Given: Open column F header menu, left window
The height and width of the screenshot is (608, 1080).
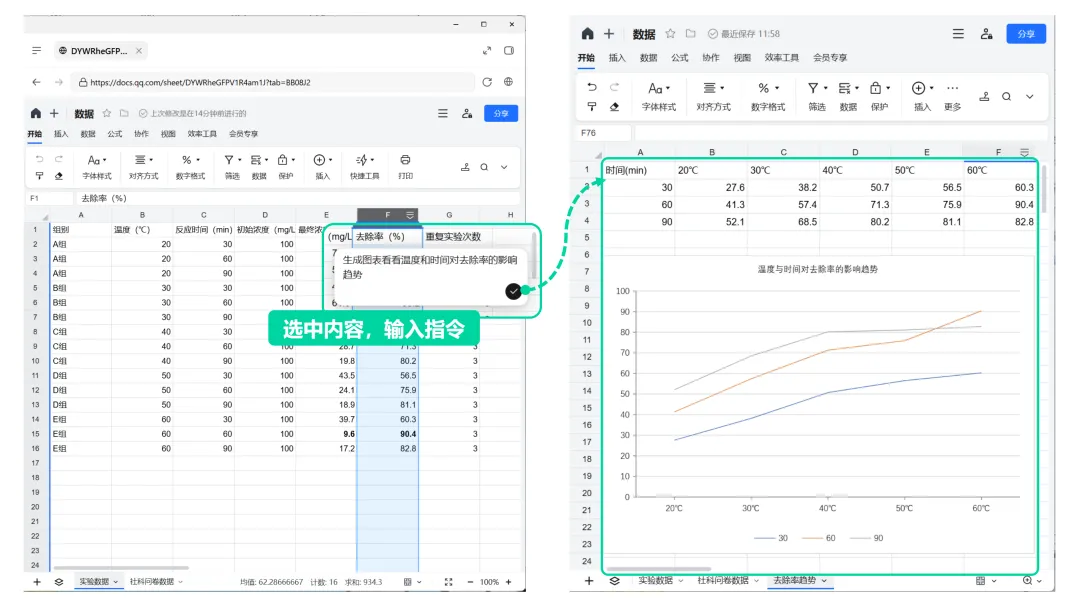Looking at the screenshot, I should [x=410, y=215].
